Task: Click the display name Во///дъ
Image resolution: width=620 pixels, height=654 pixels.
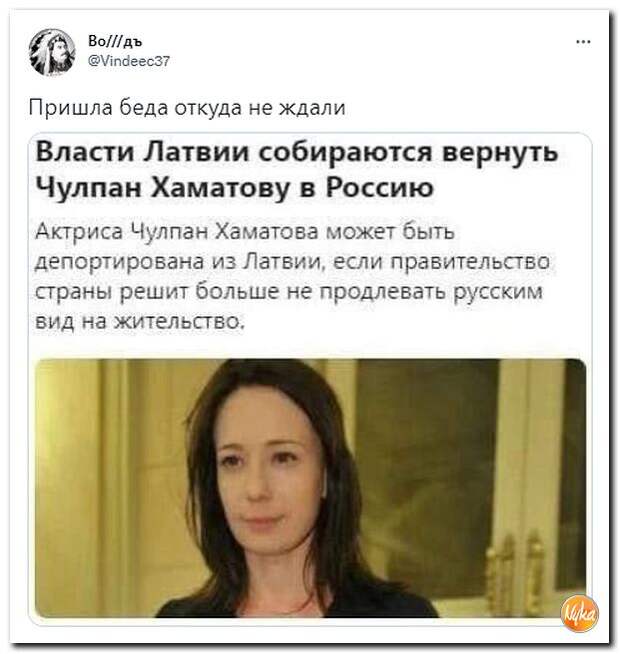Action: pos(116,41)
